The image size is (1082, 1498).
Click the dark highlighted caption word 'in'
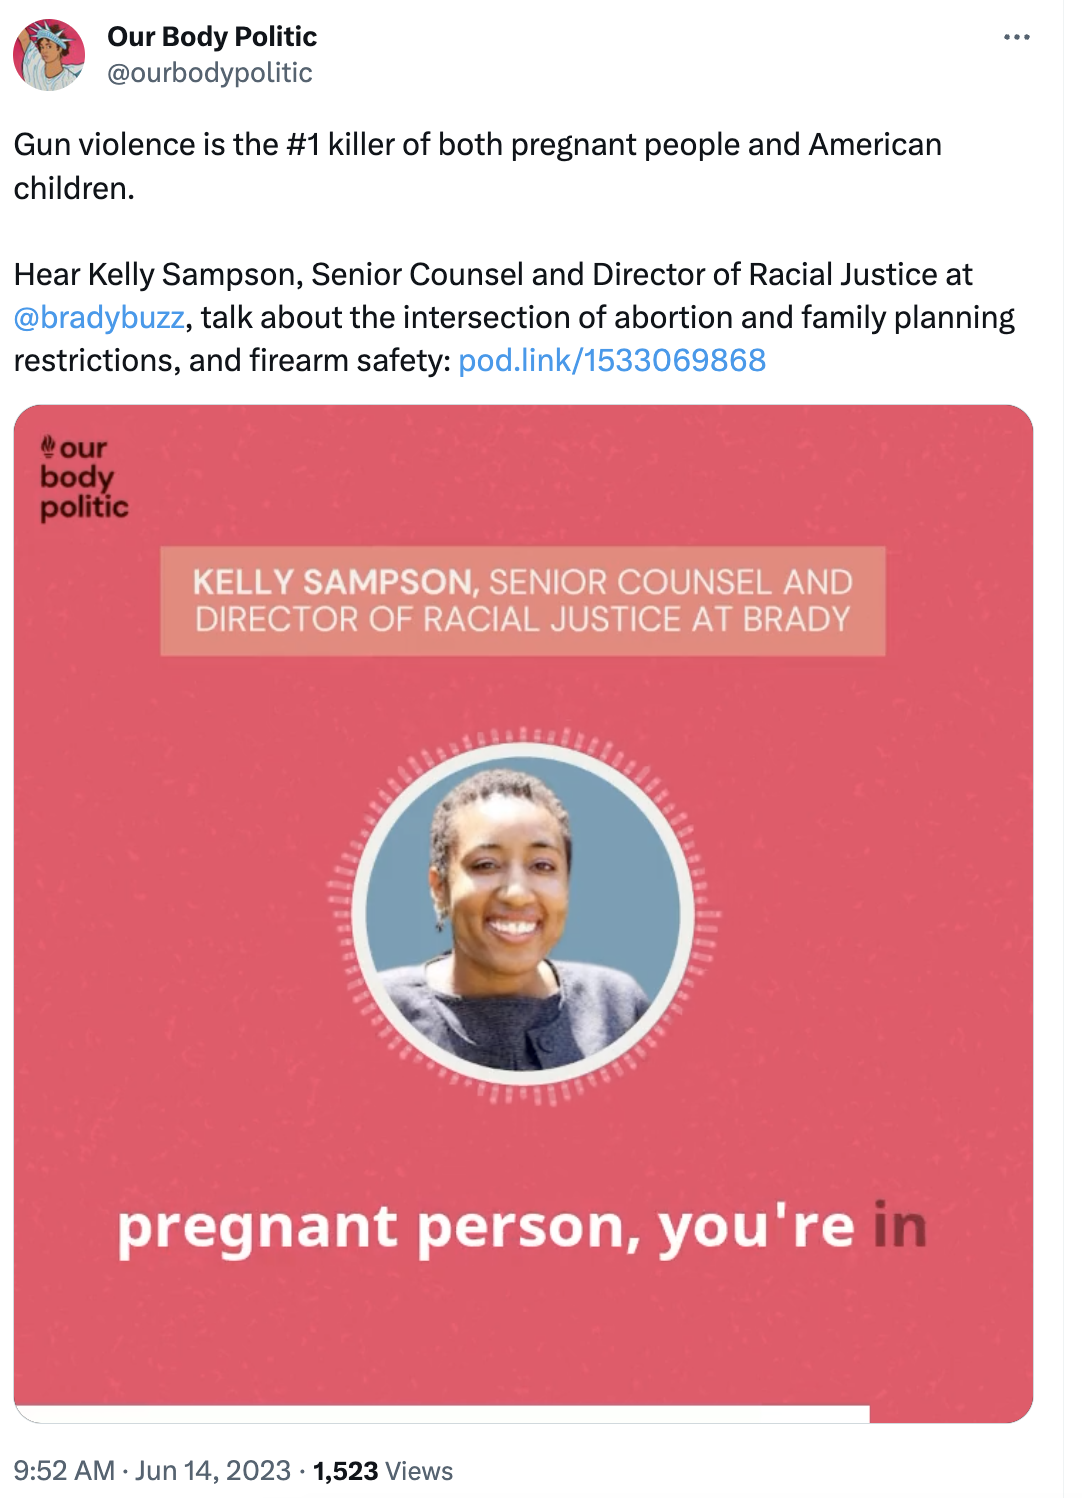tap(900, 1227)
